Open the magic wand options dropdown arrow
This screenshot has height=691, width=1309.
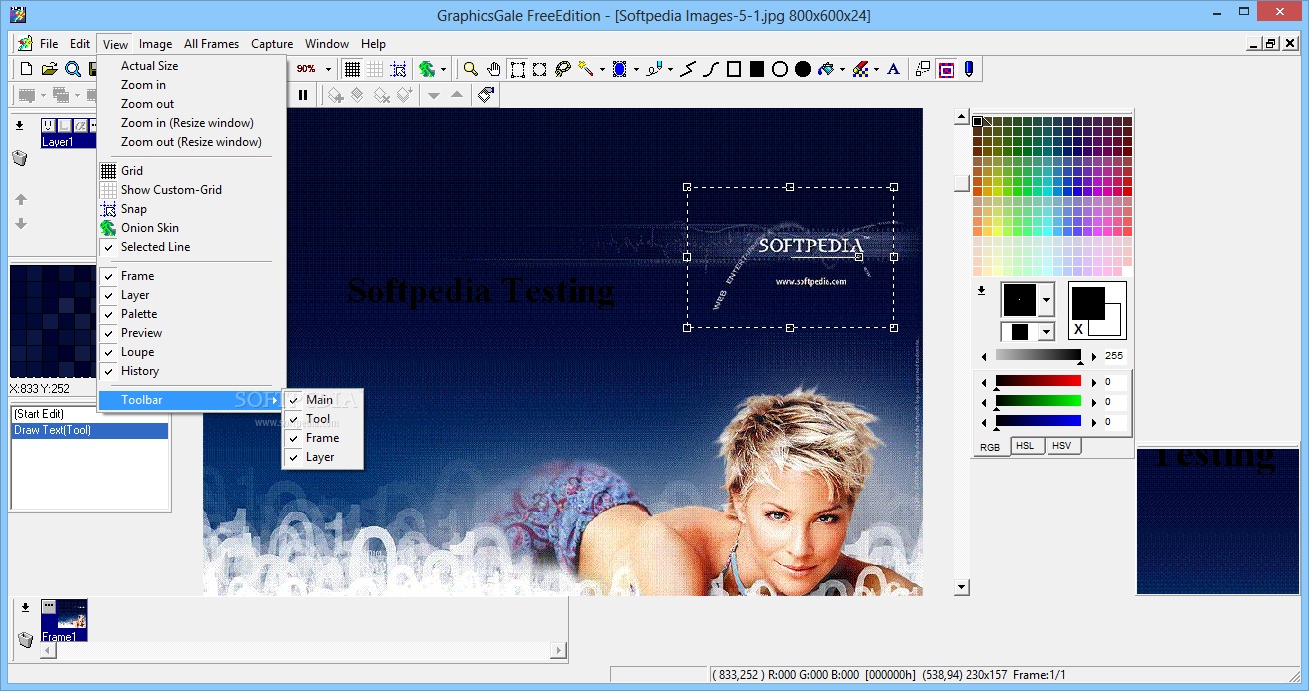coord(602,69)
